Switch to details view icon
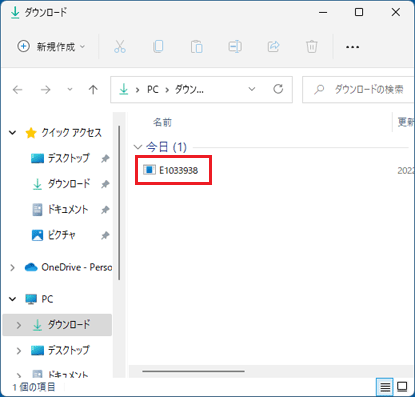Viewport: 415px width, 397px height. 385,387
